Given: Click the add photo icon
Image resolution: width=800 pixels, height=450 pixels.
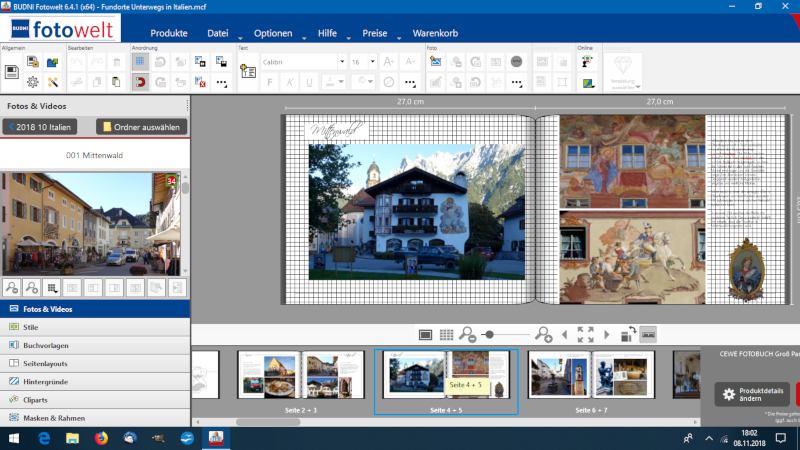Looking at the screenshot, I should pyautogui.click(x=436, y=62).
